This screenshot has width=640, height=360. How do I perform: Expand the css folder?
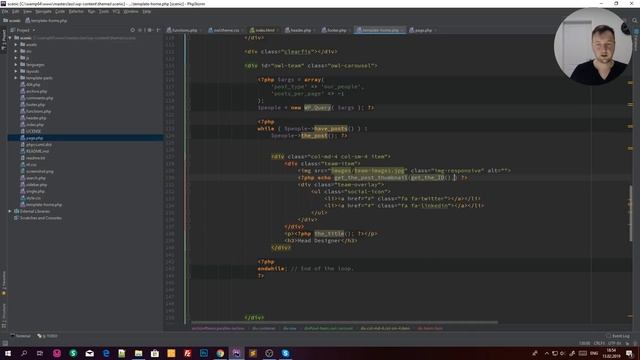coord(16,51)
